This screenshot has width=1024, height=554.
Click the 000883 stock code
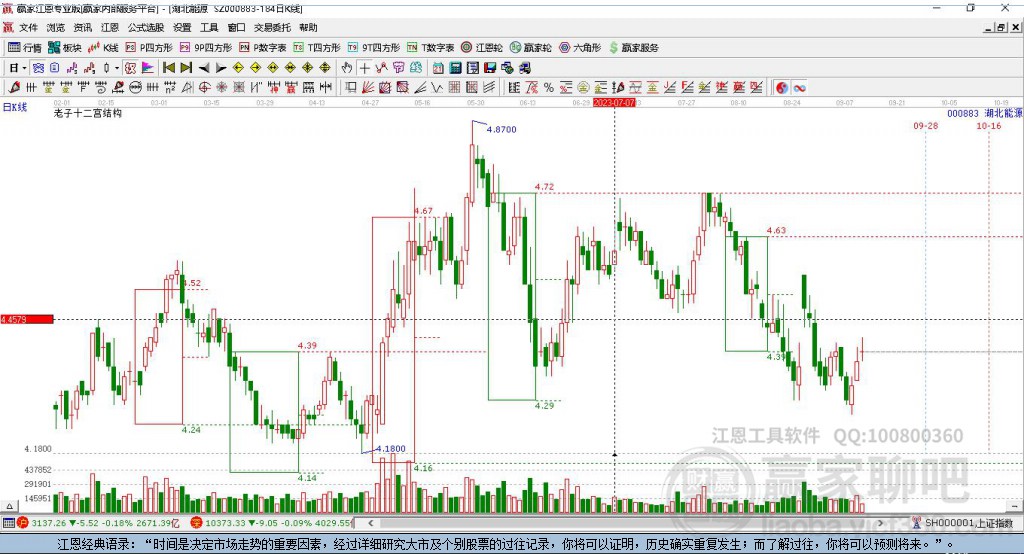(x=963, y=113)
